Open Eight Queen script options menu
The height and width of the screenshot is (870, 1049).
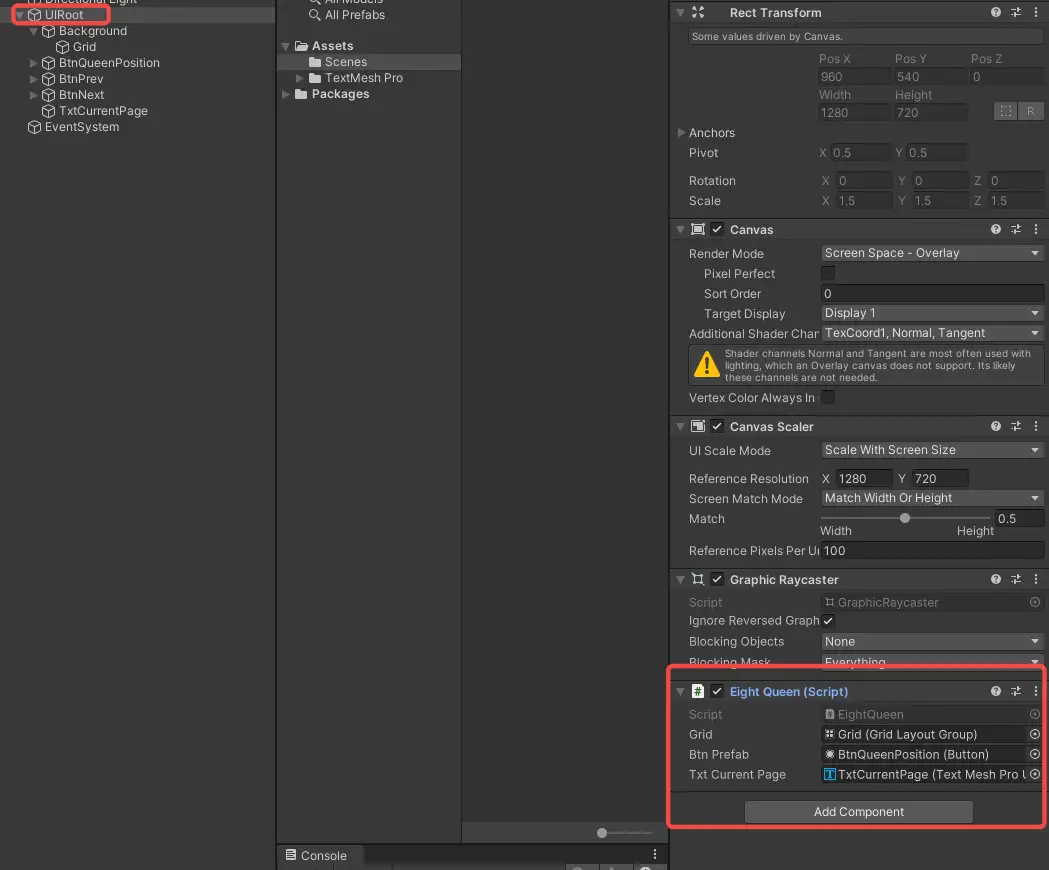1036,691
